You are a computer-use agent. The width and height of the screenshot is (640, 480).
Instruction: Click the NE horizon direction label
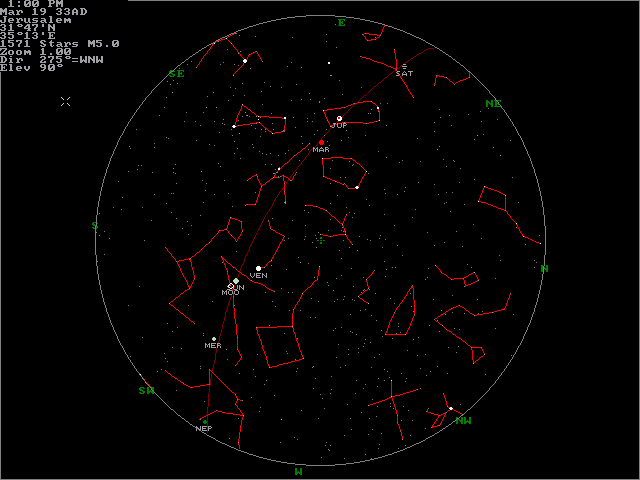pyautogui.click(x=492, y=104)
